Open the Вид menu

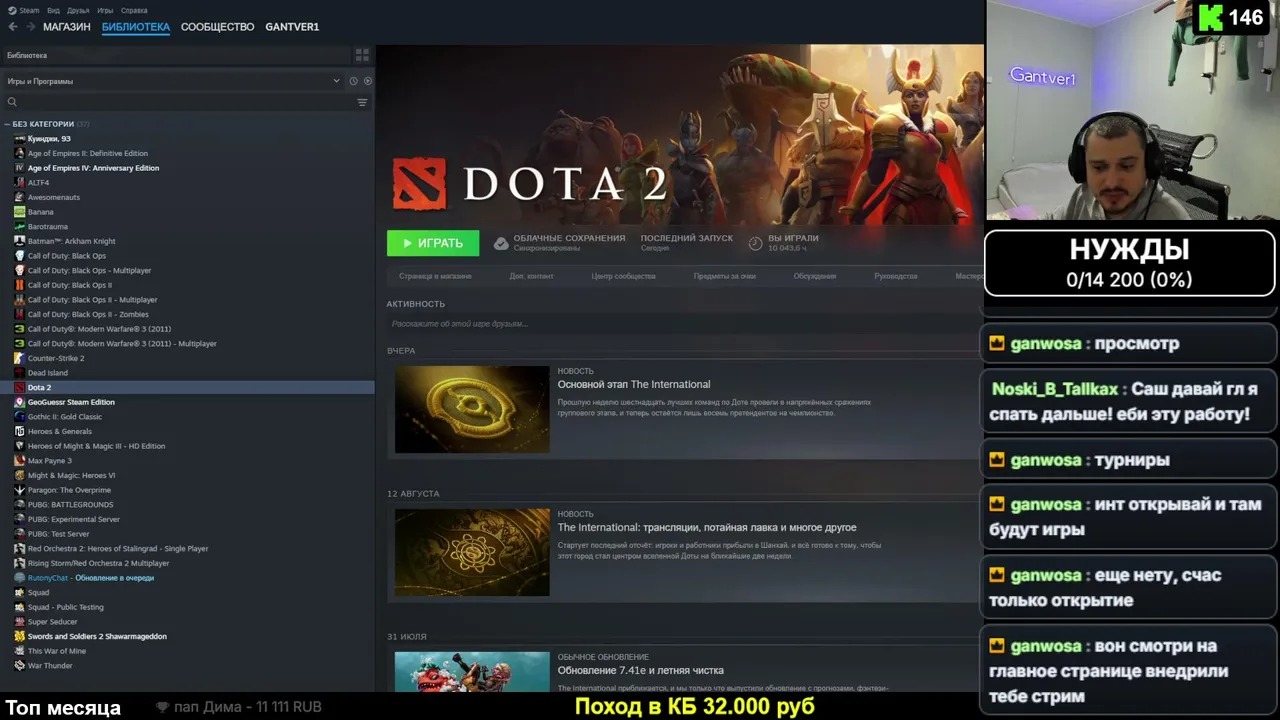pyautogui.click(x=54, y=10)
